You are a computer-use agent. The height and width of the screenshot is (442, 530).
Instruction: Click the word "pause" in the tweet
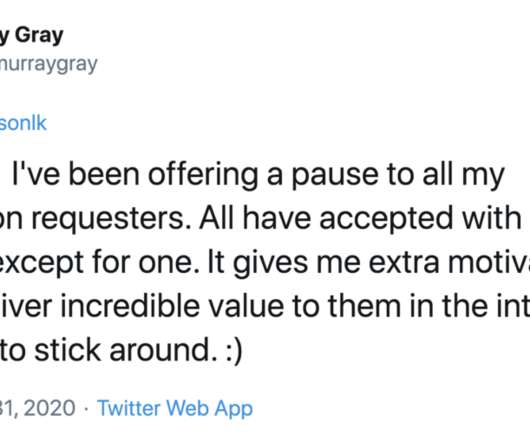[335, 177]
